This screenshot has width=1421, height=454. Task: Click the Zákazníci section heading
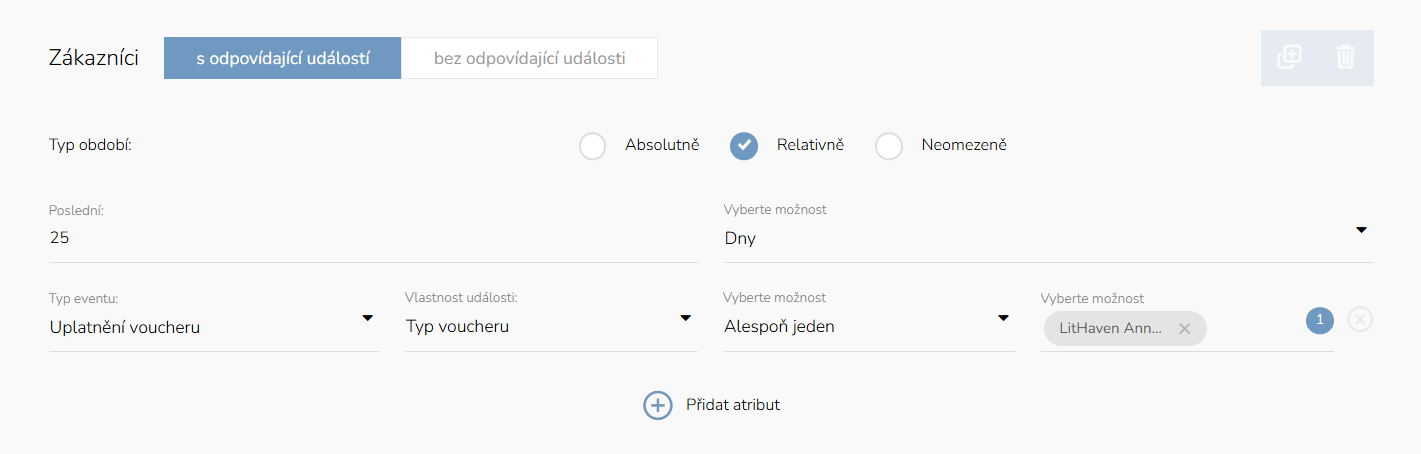coord(93,58)
